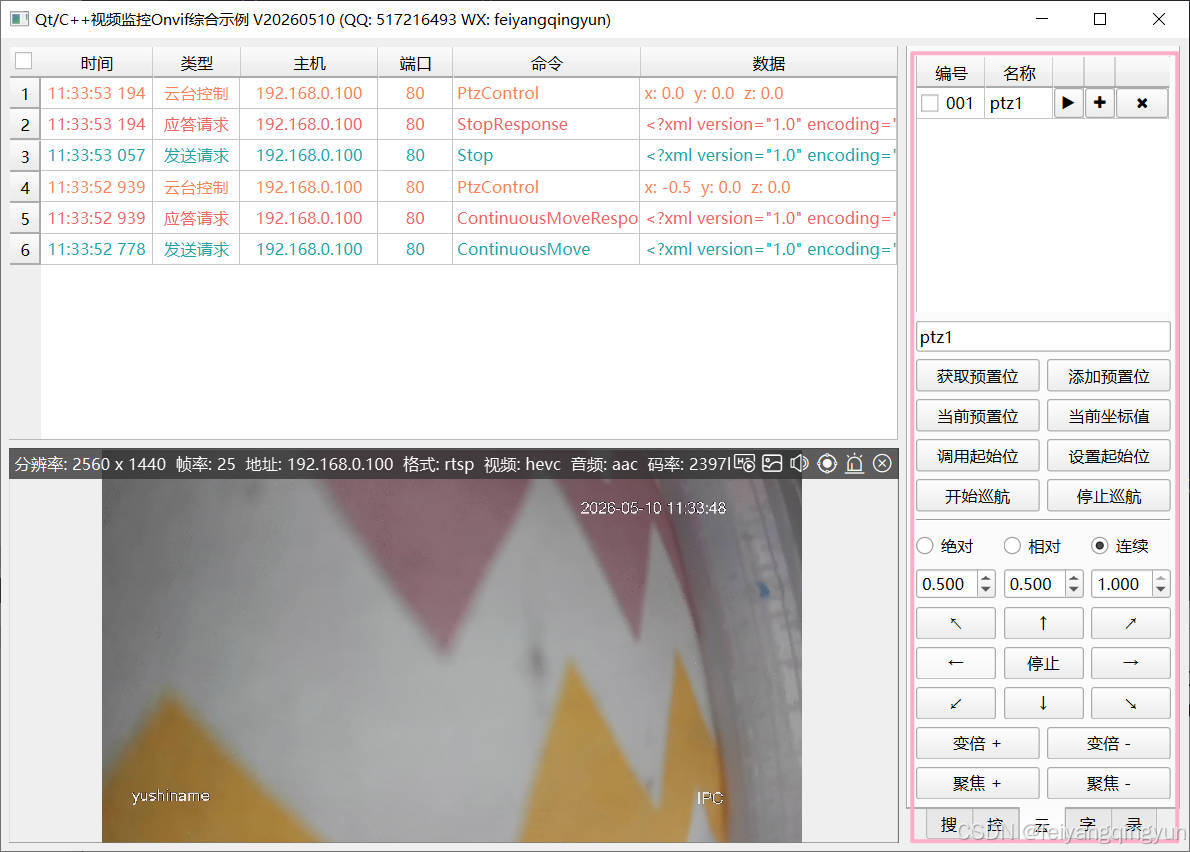Click the alarm siren icon in video toolbar
1190x852 pixels.
[x=855, y=463]
